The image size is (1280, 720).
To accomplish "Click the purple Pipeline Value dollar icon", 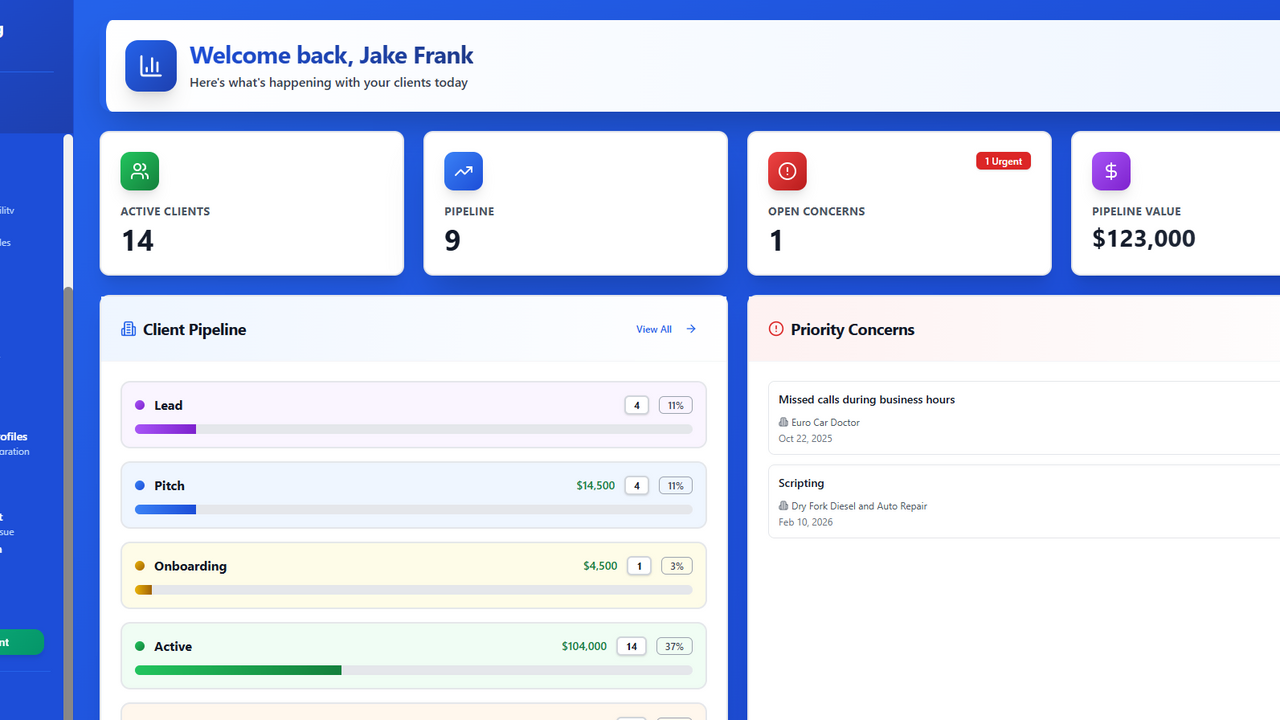I will (1111, 171).
